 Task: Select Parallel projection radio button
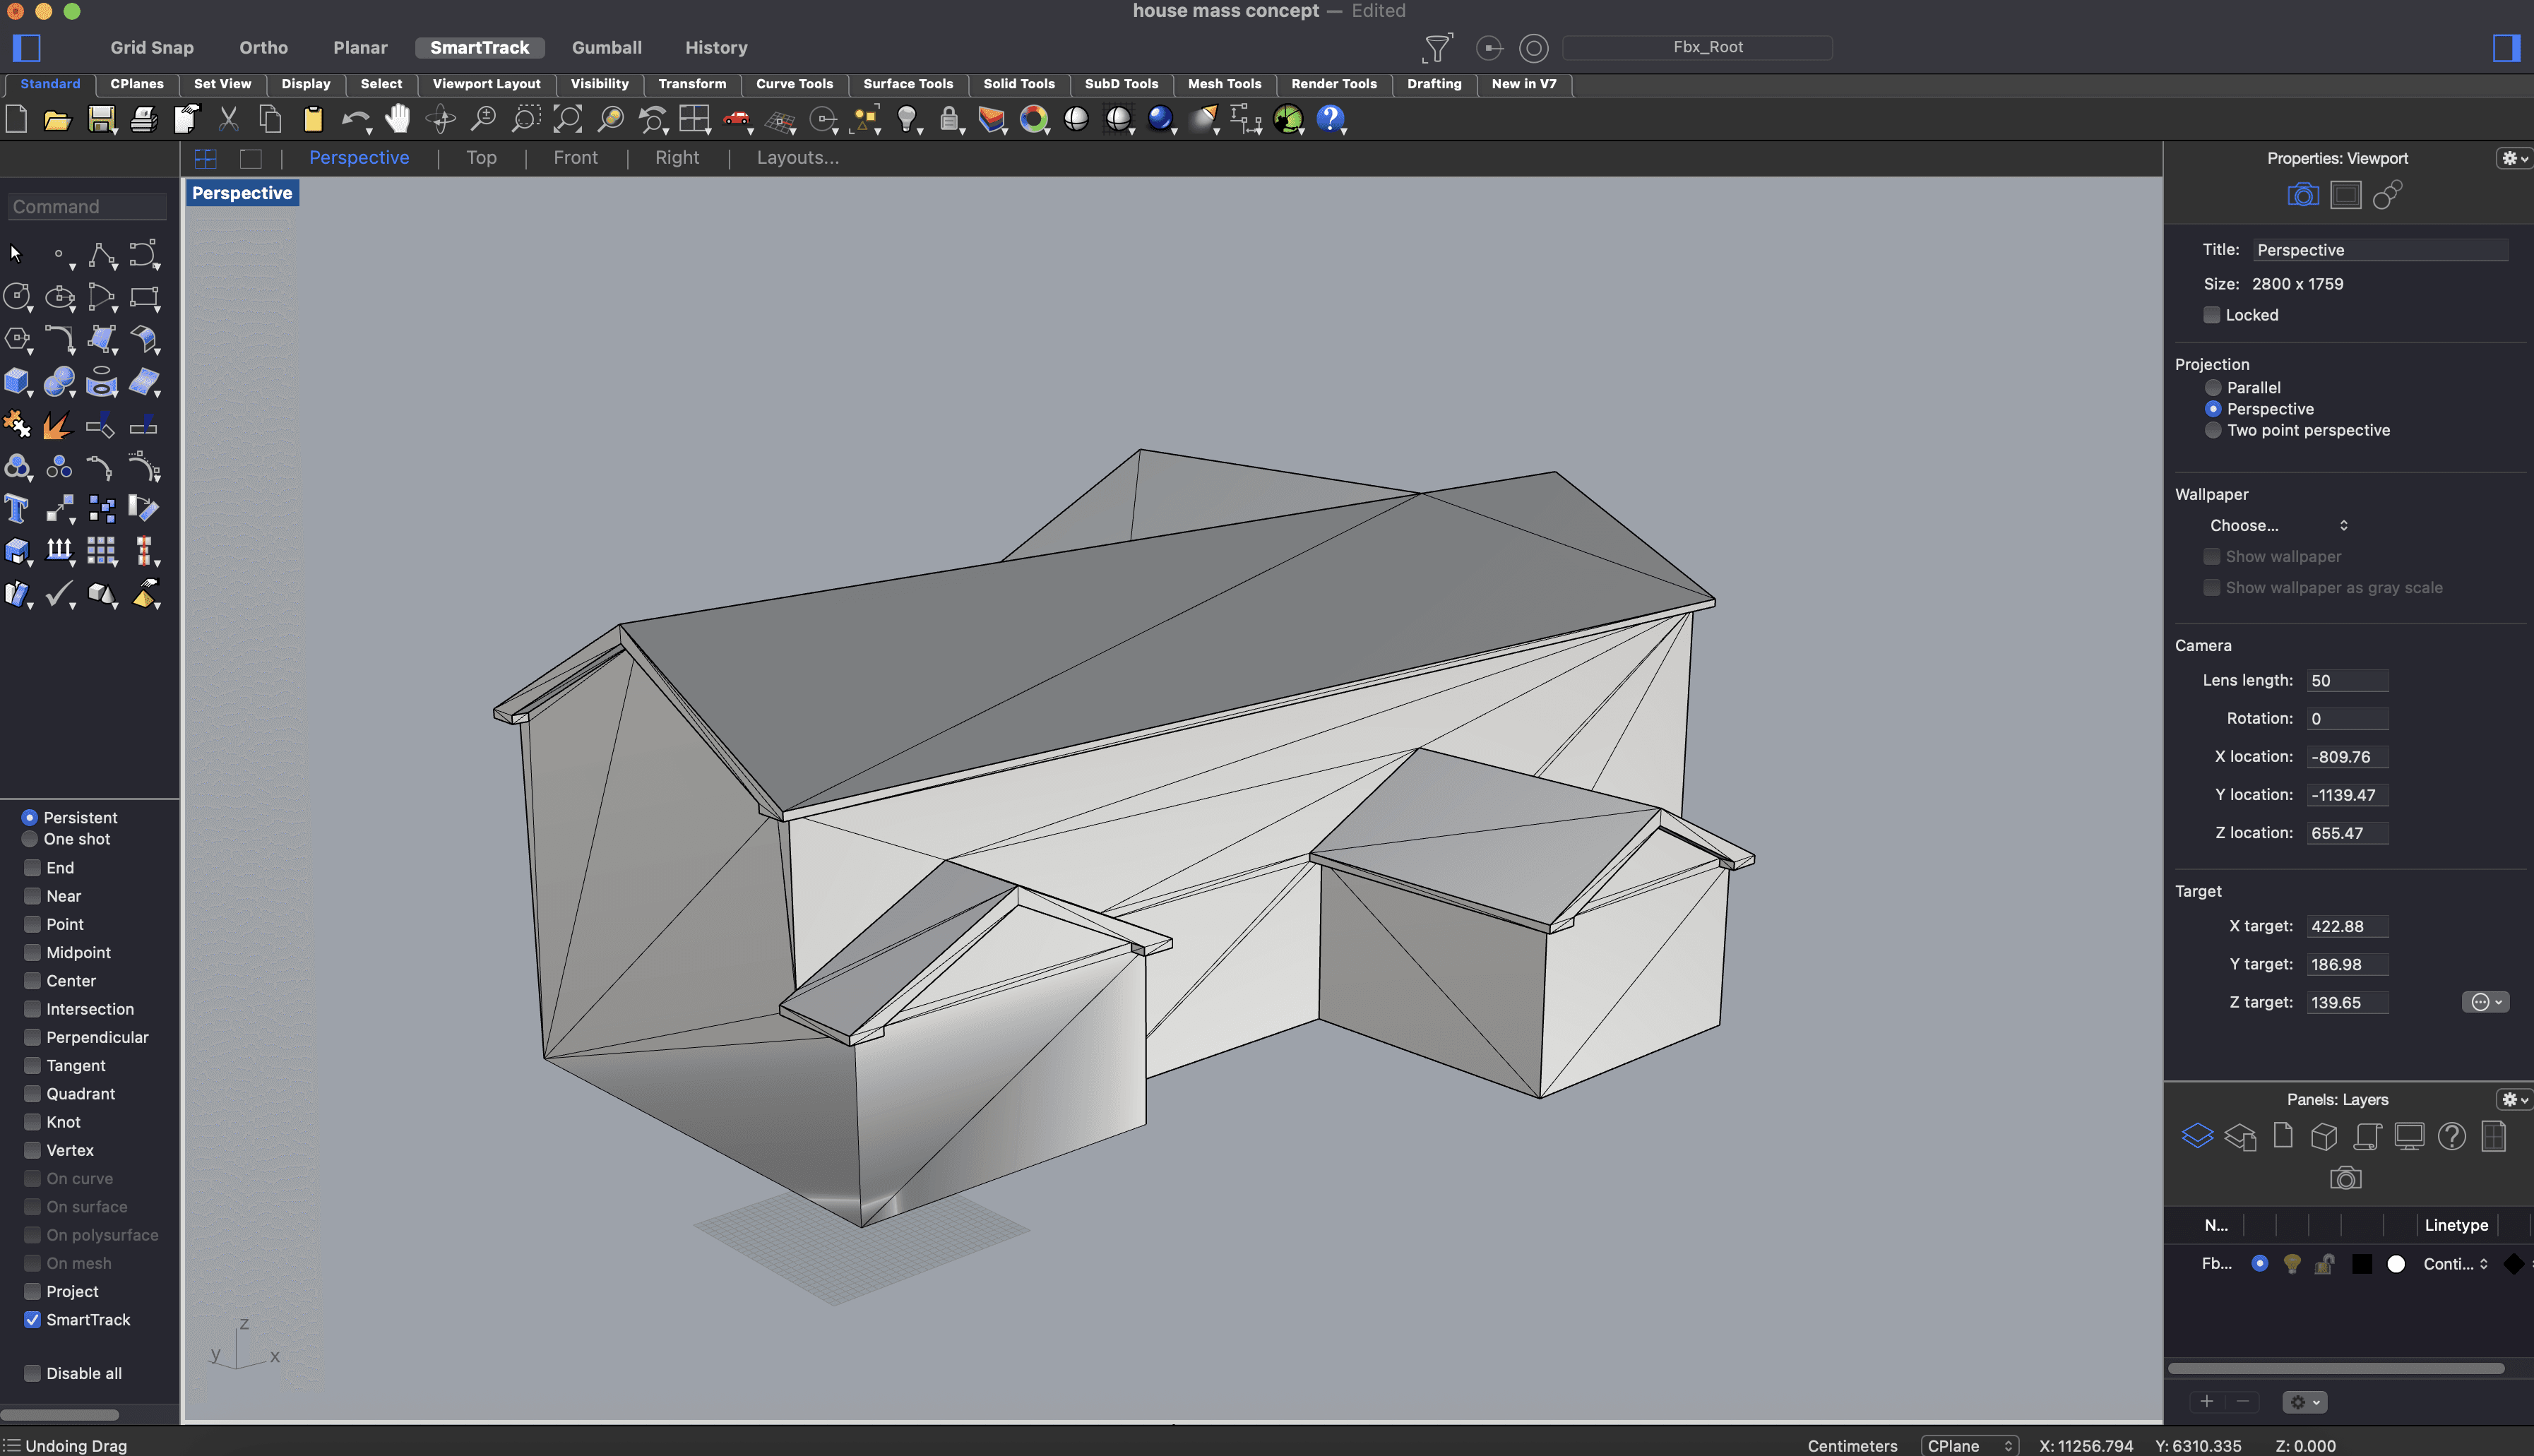point(2213,388)
